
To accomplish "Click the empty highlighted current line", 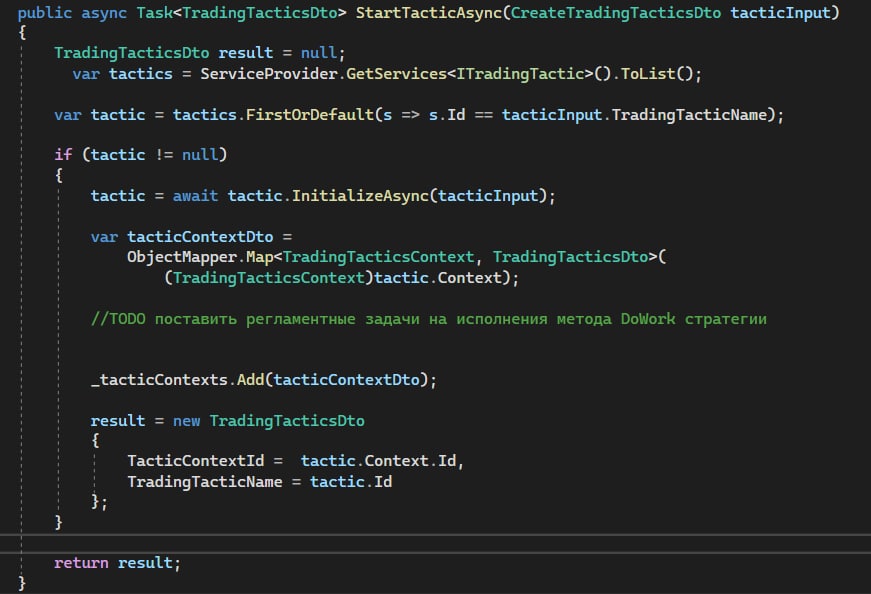I will pos(436,543).
